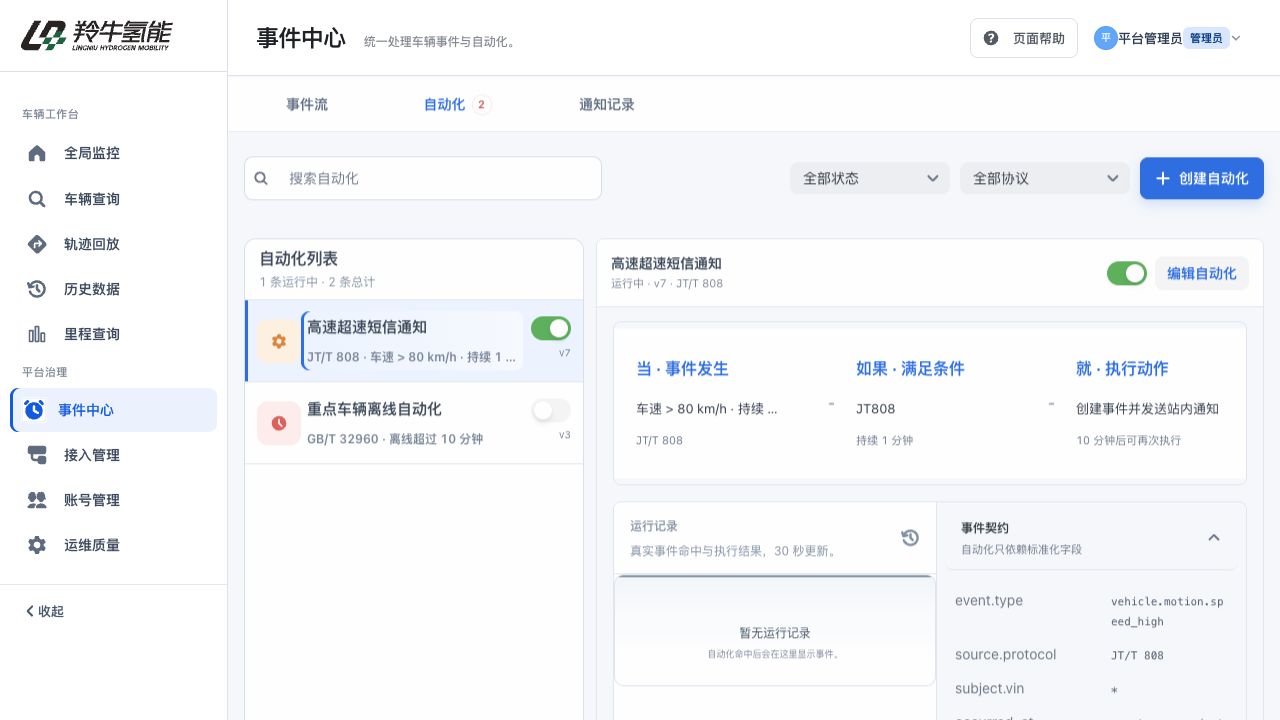Click the 车辆查询 magnifier icon
1280x720 pixels.
pyautogui.click(x=37, y=199)
